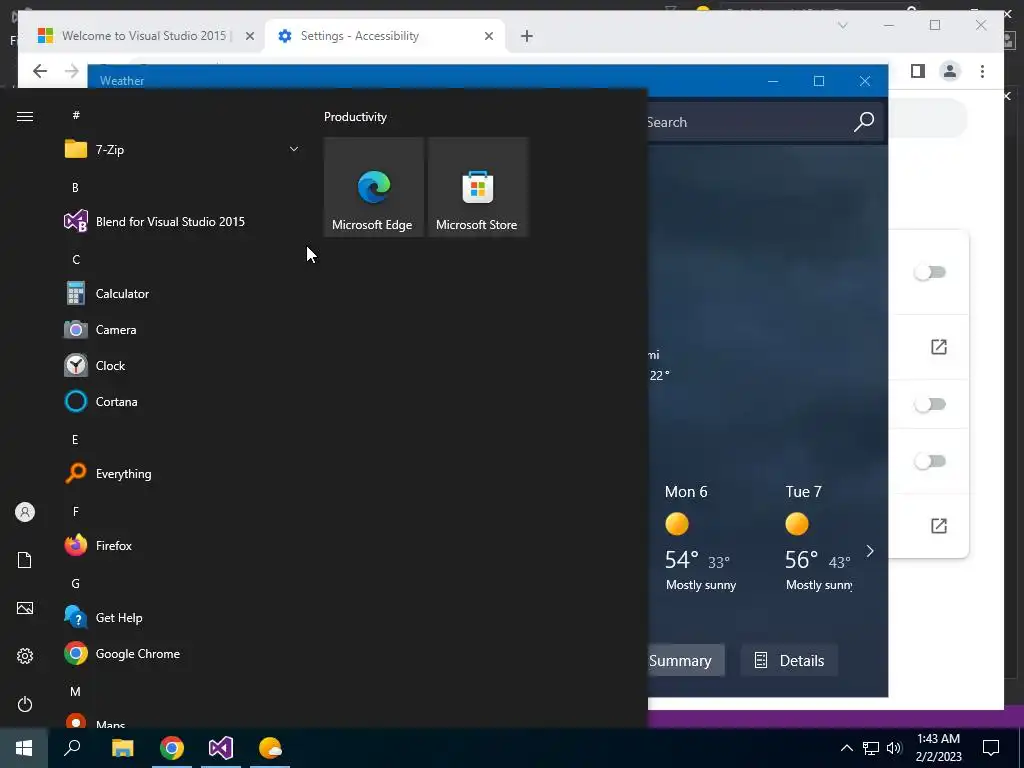Switch to Details view in Weather

point(789,660)
